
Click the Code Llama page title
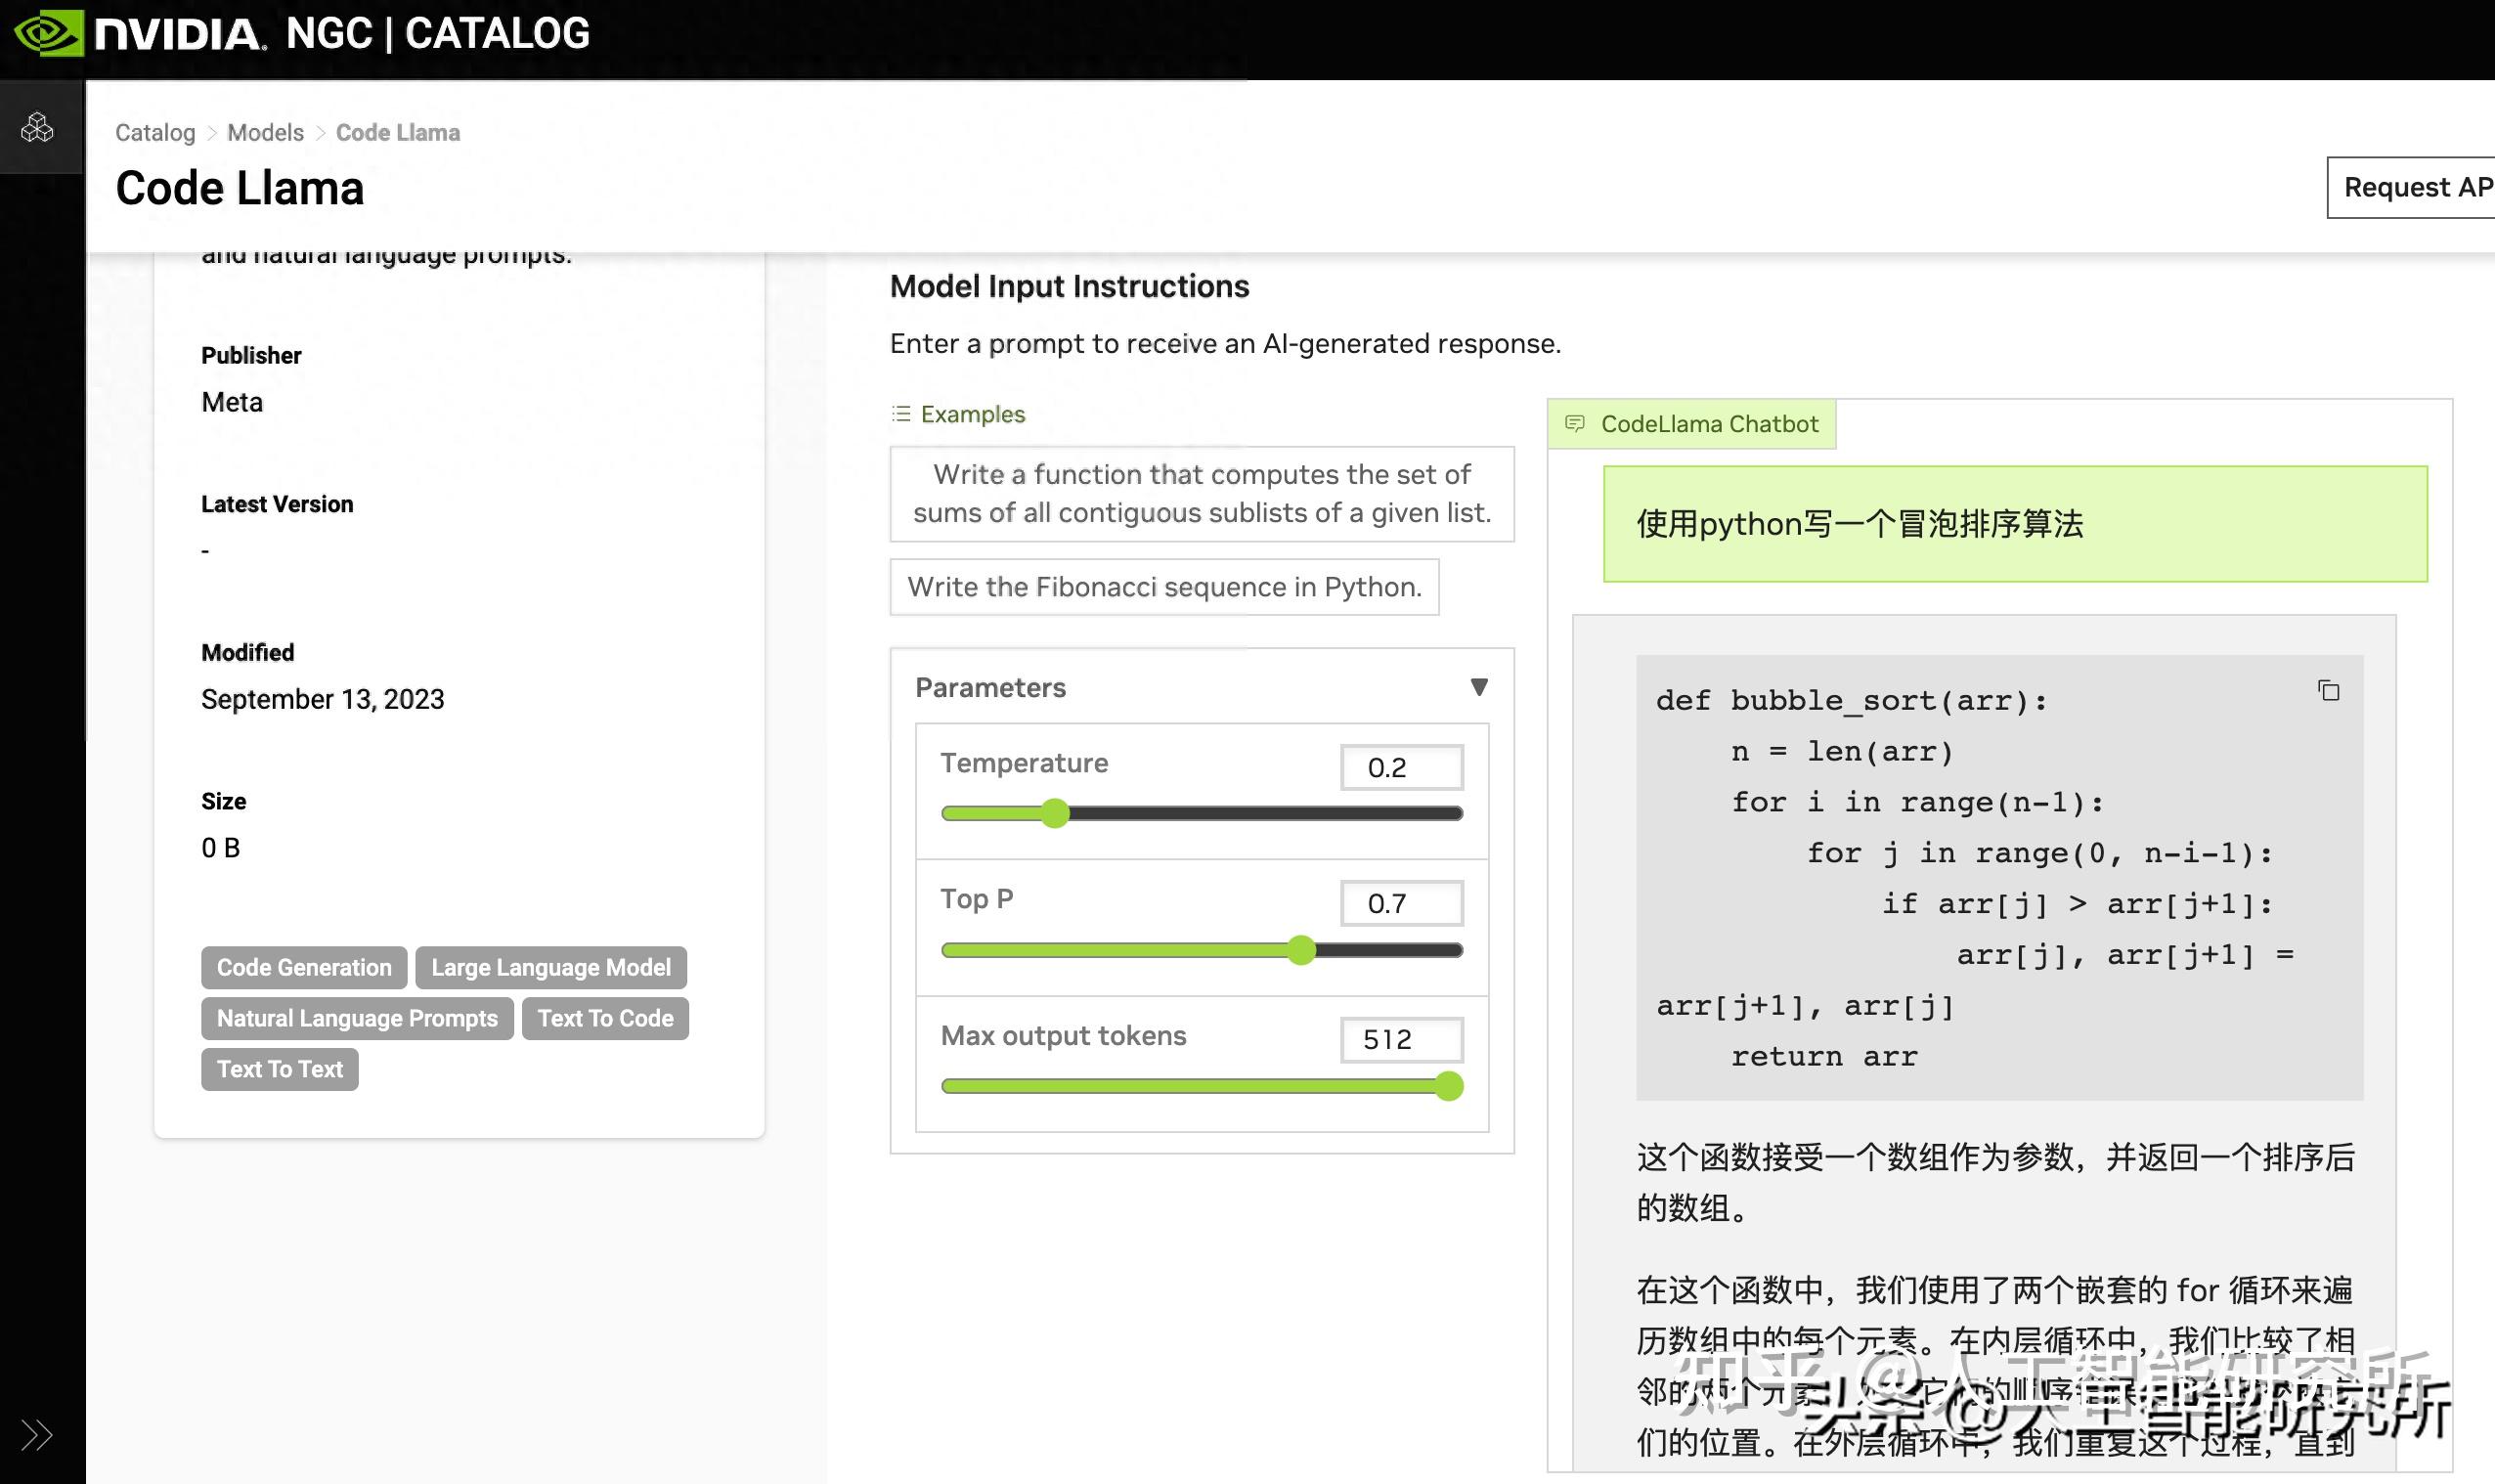point(240,188)
